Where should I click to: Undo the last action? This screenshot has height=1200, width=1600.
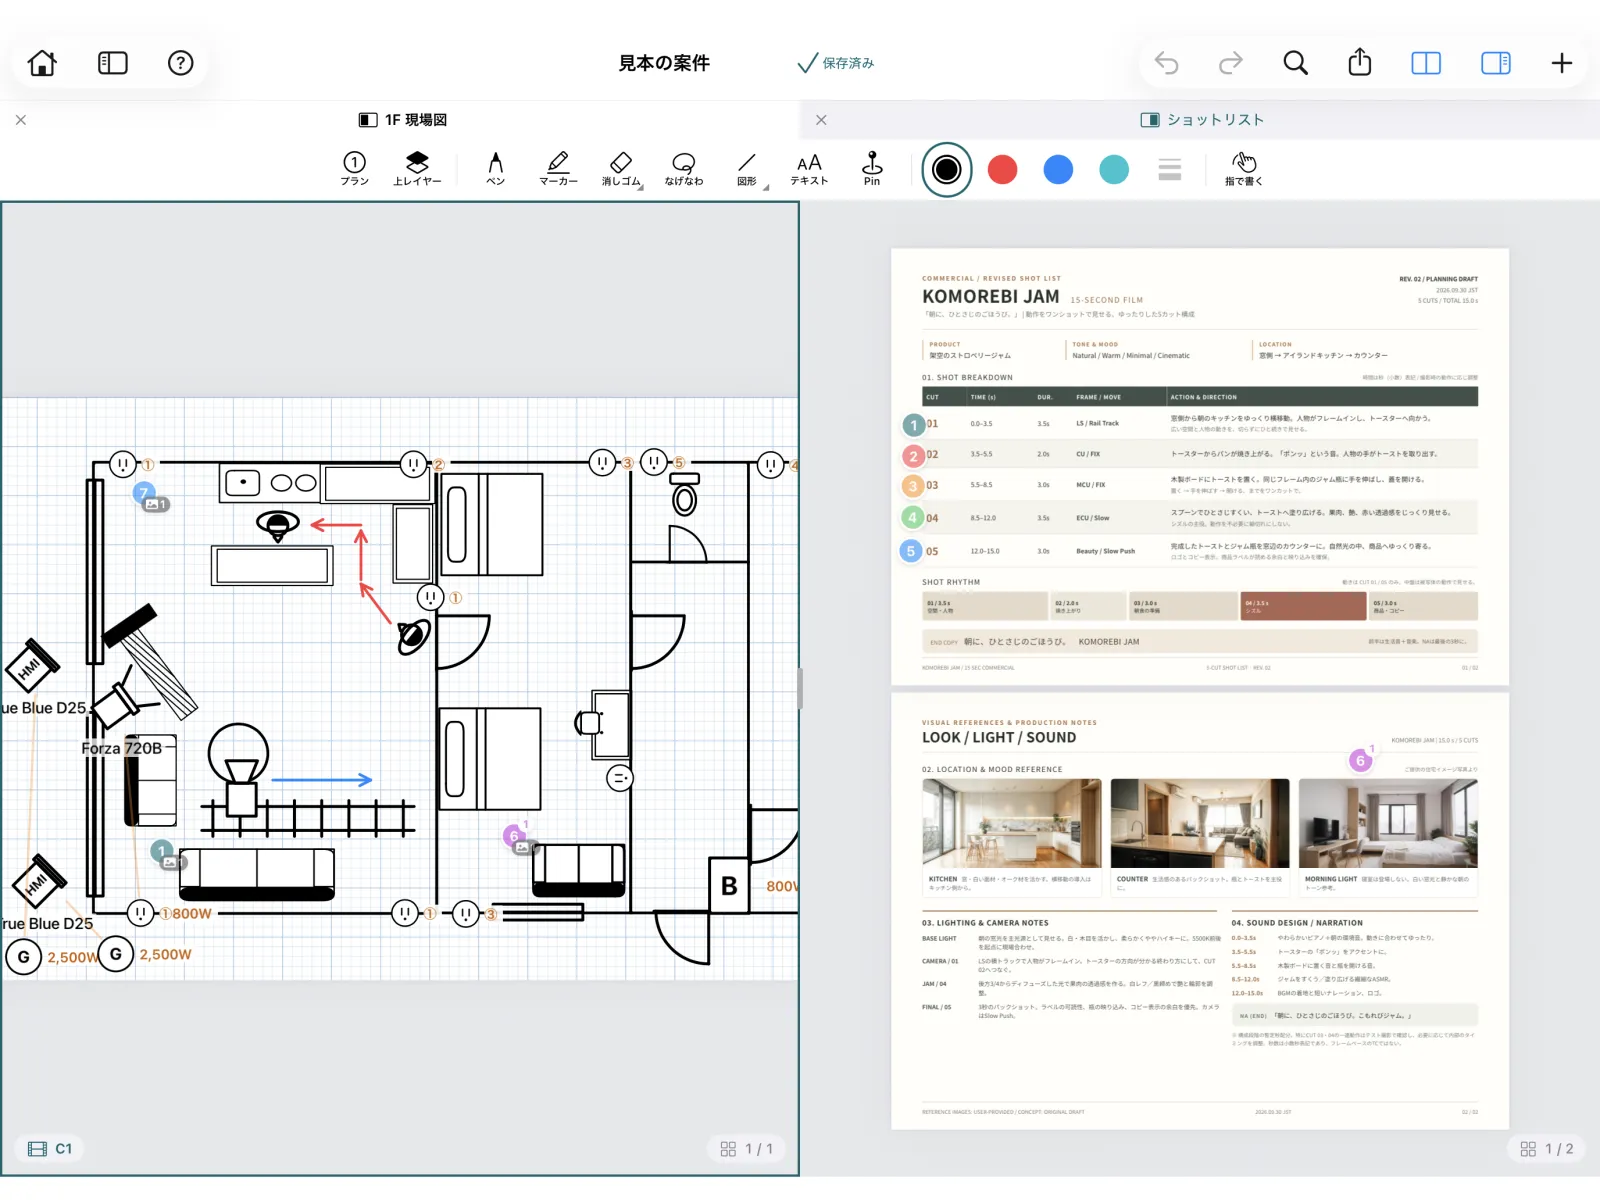pyautogui.click(x=1166, y=63)
